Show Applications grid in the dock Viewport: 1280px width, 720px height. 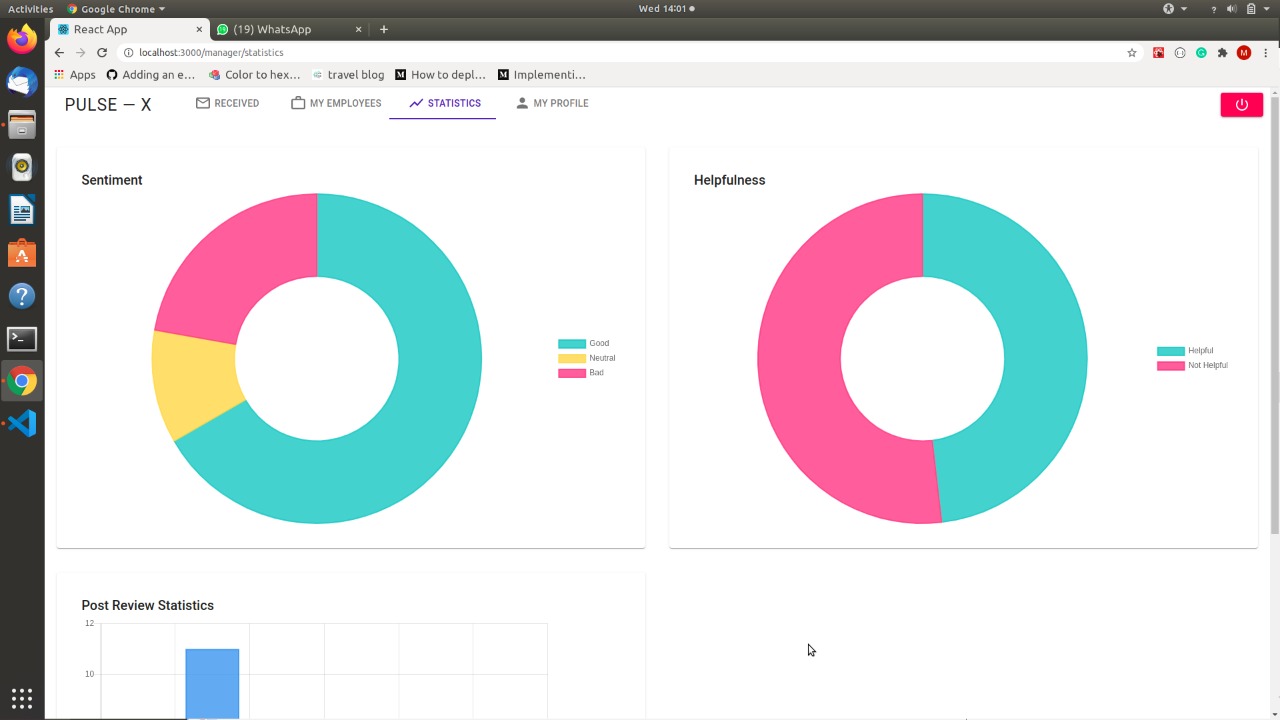22,698
